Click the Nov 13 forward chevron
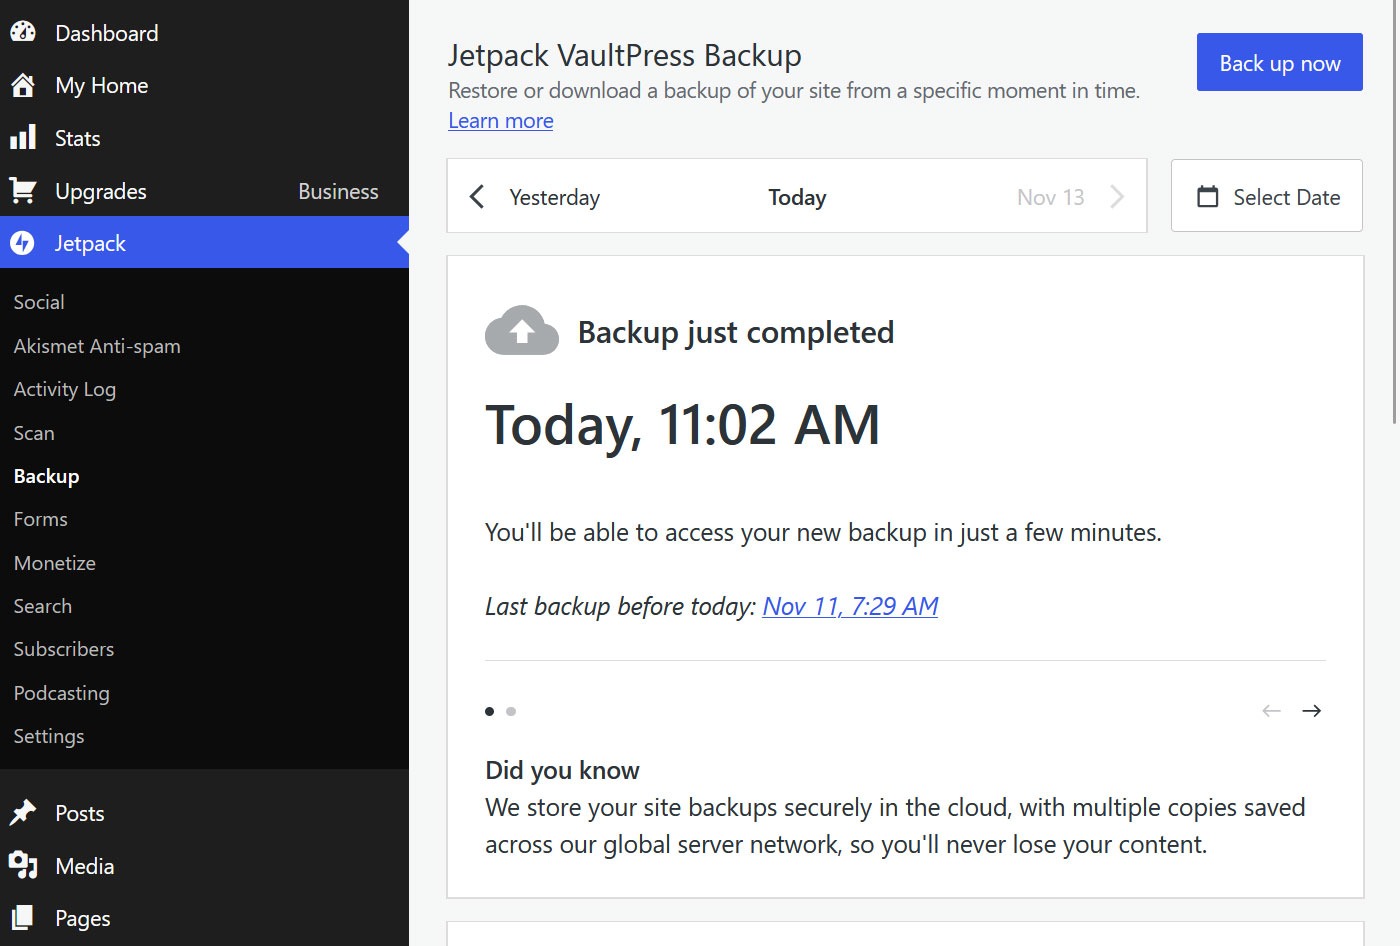This screenshot has height=946, width=1400. (1117, 196)
